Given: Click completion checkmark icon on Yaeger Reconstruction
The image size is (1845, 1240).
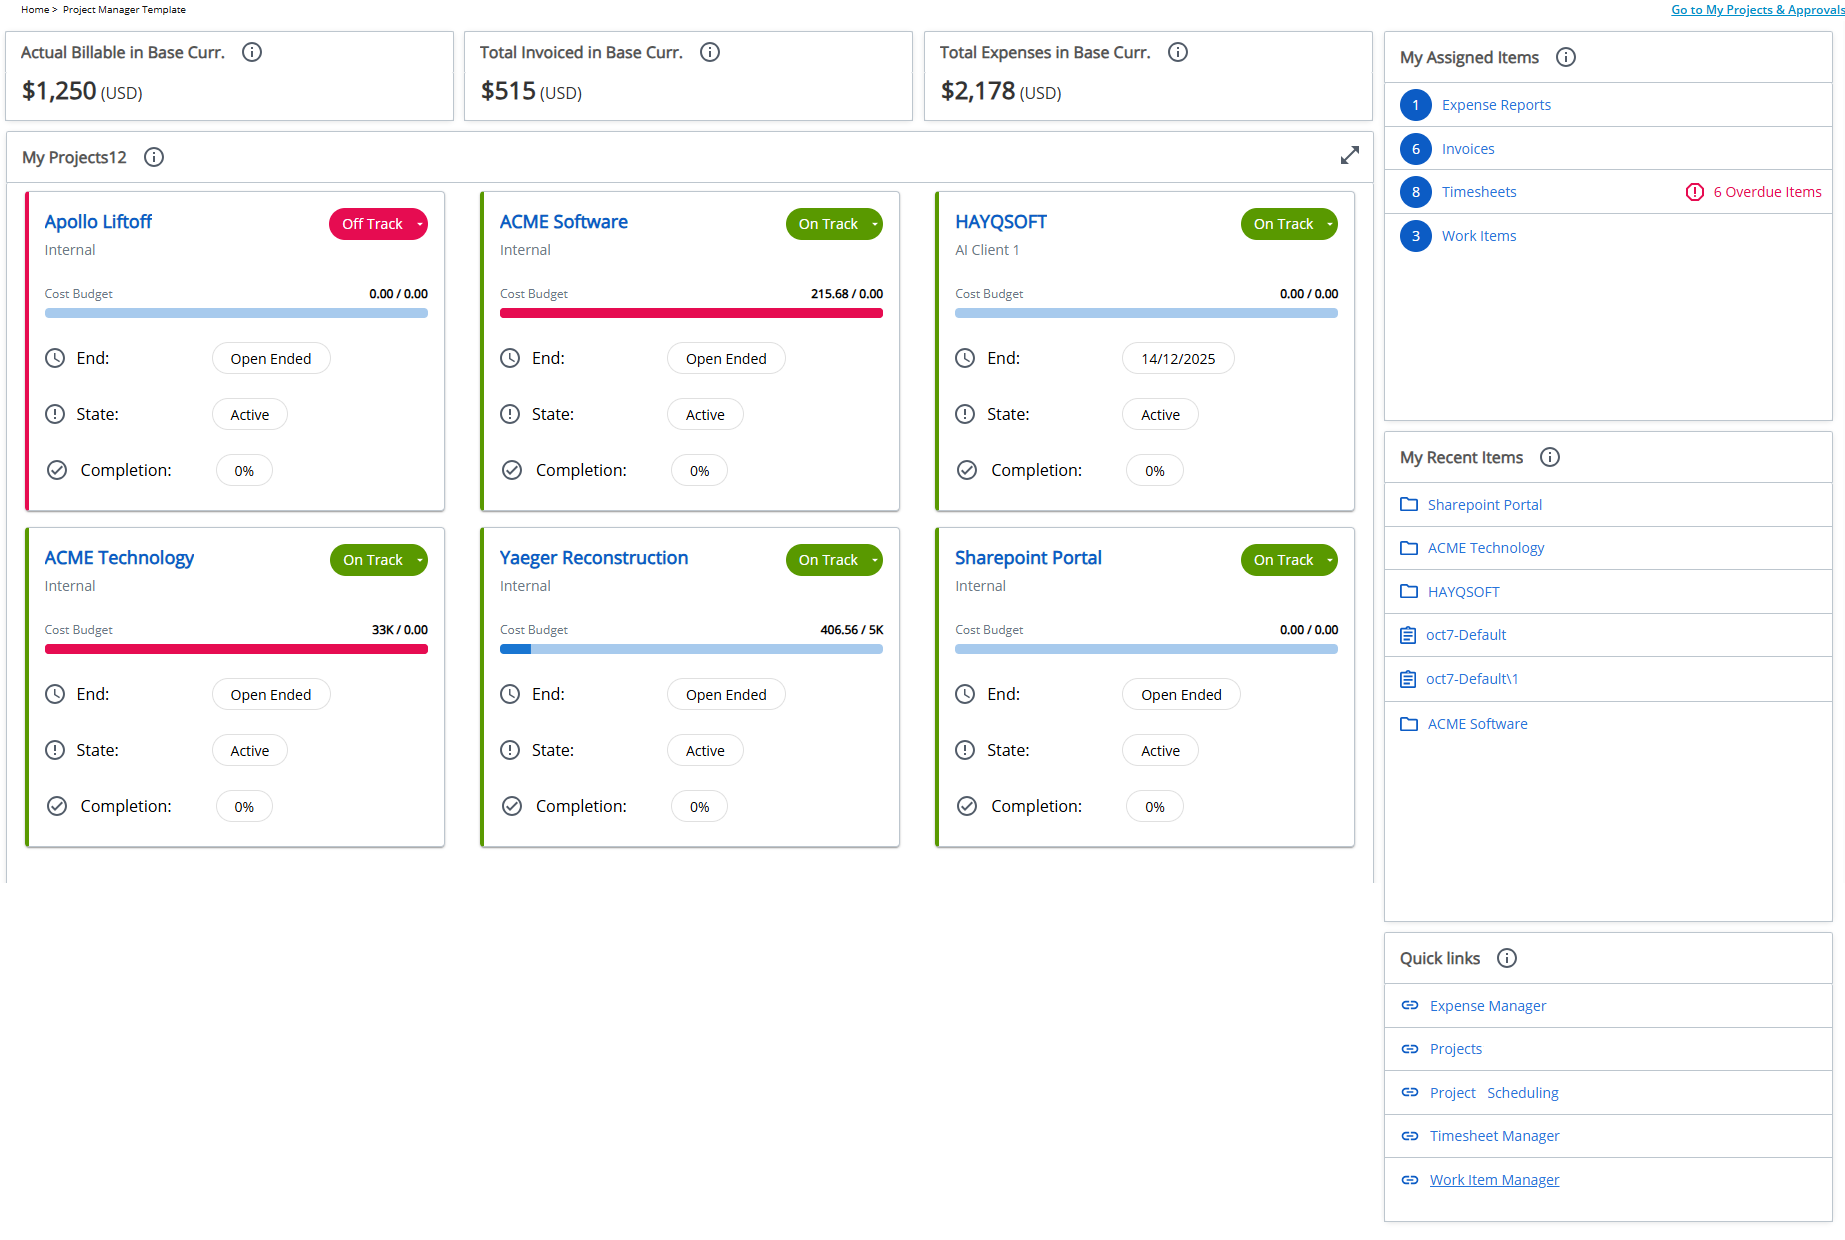Looking at the screenshot, I should [511, 805].
